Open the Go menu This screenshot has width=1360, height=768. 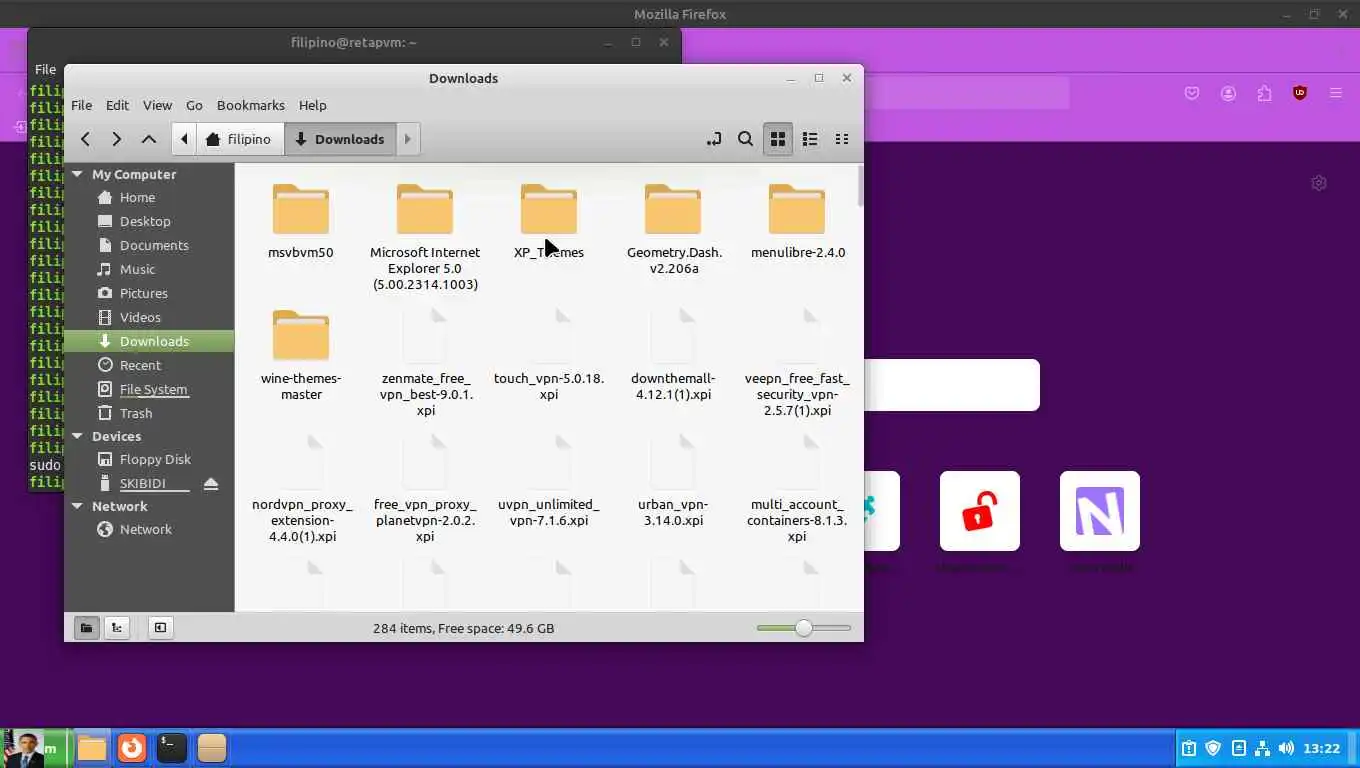pyautogui.click(x=194, y=105)
